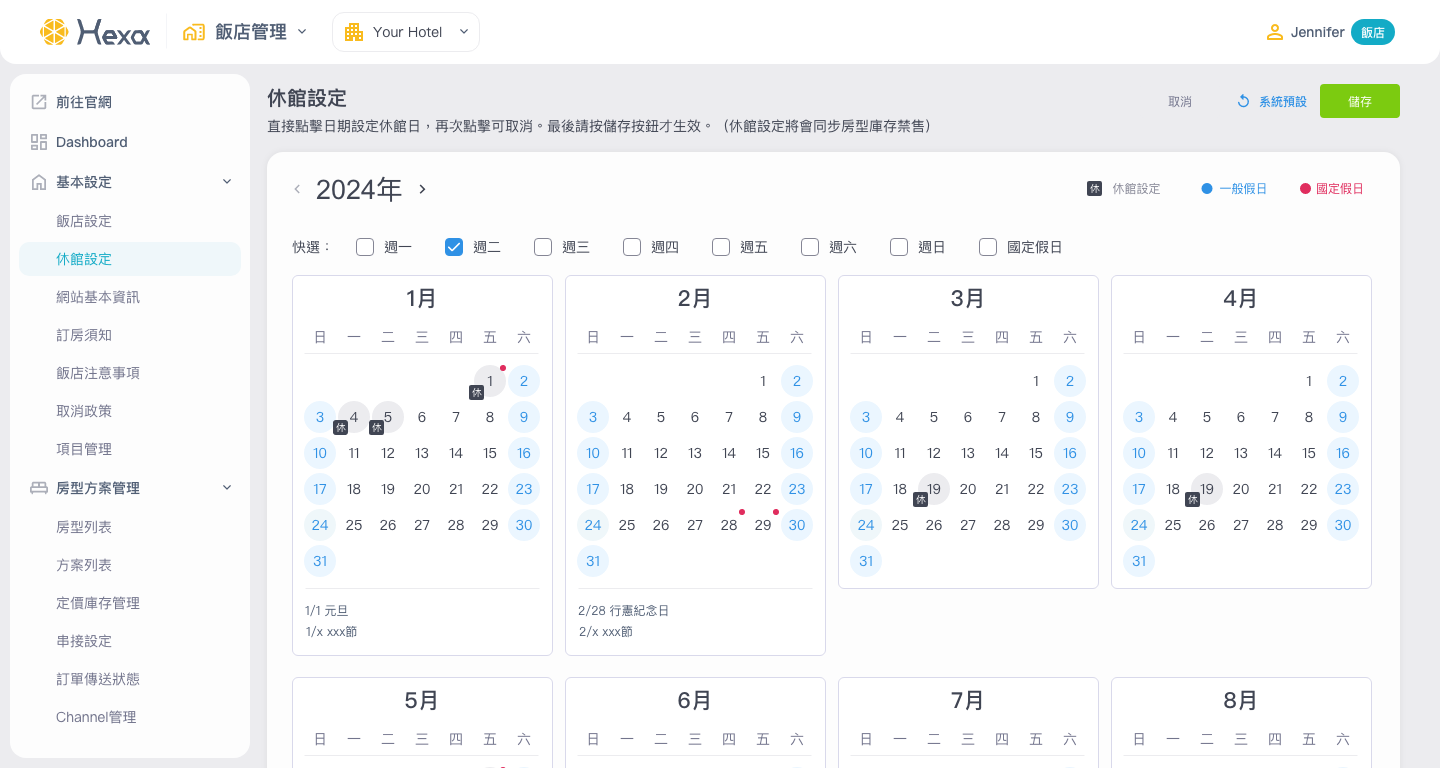Open 取消政策 in the sidebar
1440x768 pixels.
pos(84,411)
